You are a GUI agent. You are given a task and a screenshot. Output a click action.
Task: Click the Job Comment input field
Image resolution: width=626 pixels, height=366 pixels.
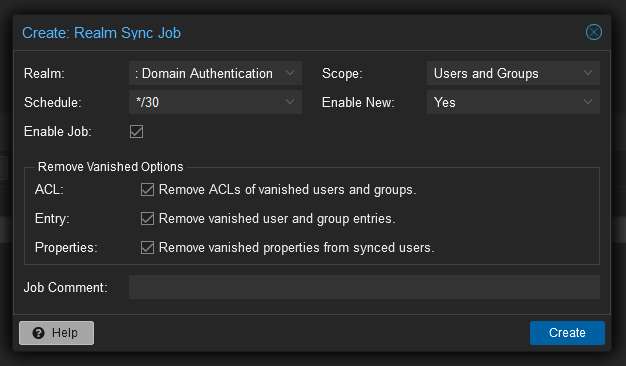tap(364, 287)
